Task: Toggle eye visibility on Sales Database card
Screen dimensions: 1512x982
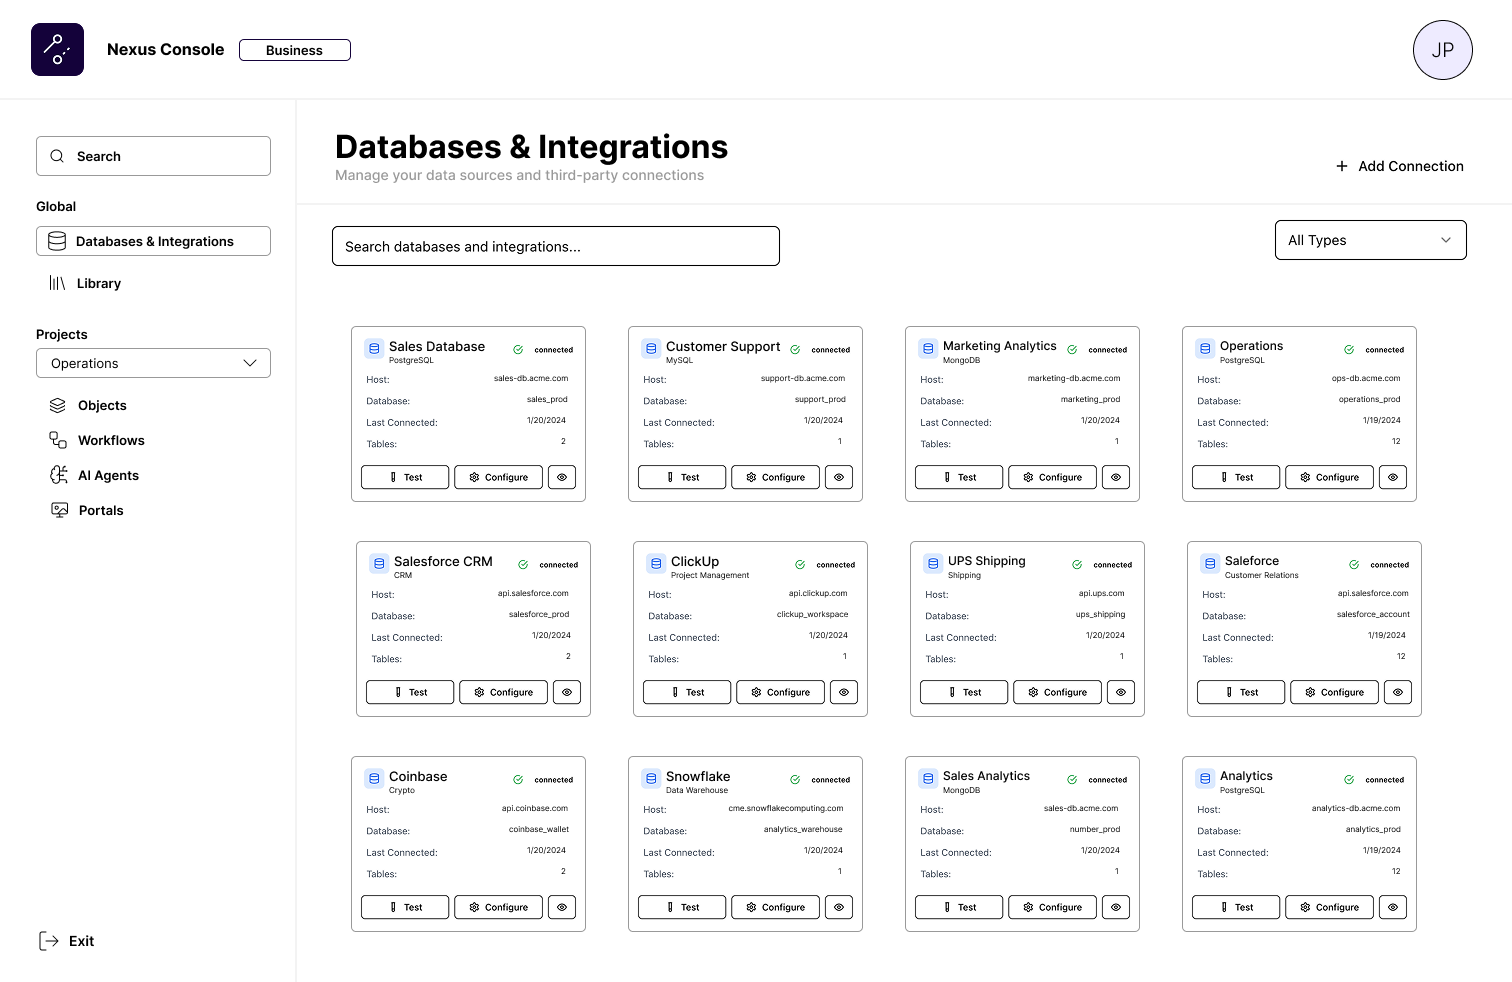Action: [x=562, y=477]
